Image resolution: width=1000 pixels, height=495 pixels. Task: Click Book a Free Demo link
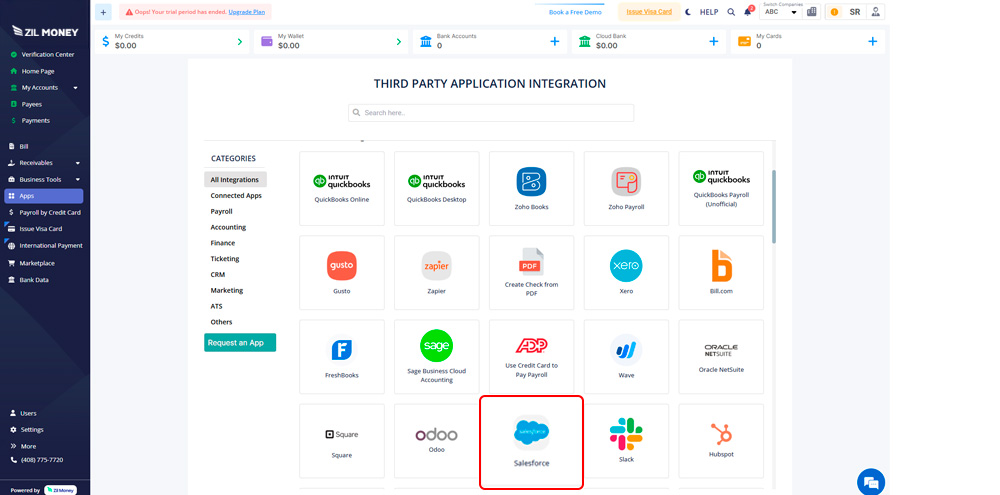click(575, 12)
